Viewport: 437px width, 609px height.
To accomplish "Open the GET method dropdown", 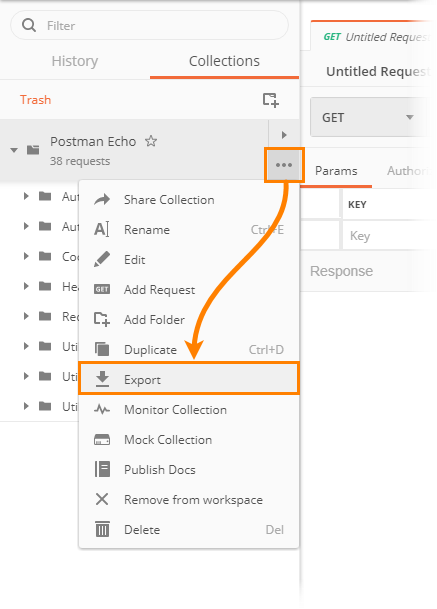I will pos(369,117).
